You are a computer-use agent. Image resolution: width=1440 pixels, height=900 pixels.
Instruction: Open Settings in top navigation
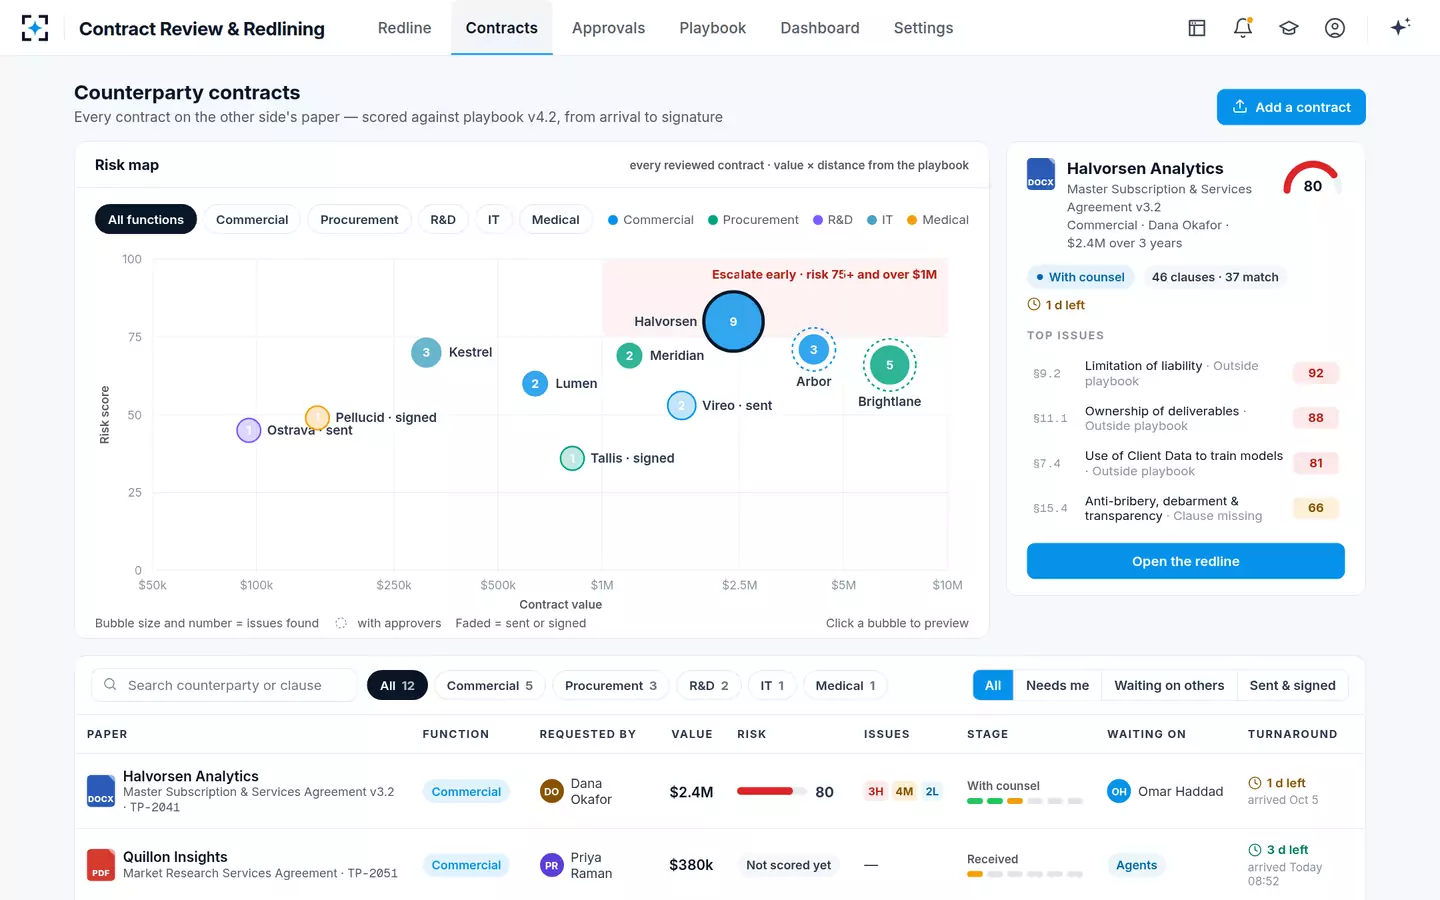923,28
